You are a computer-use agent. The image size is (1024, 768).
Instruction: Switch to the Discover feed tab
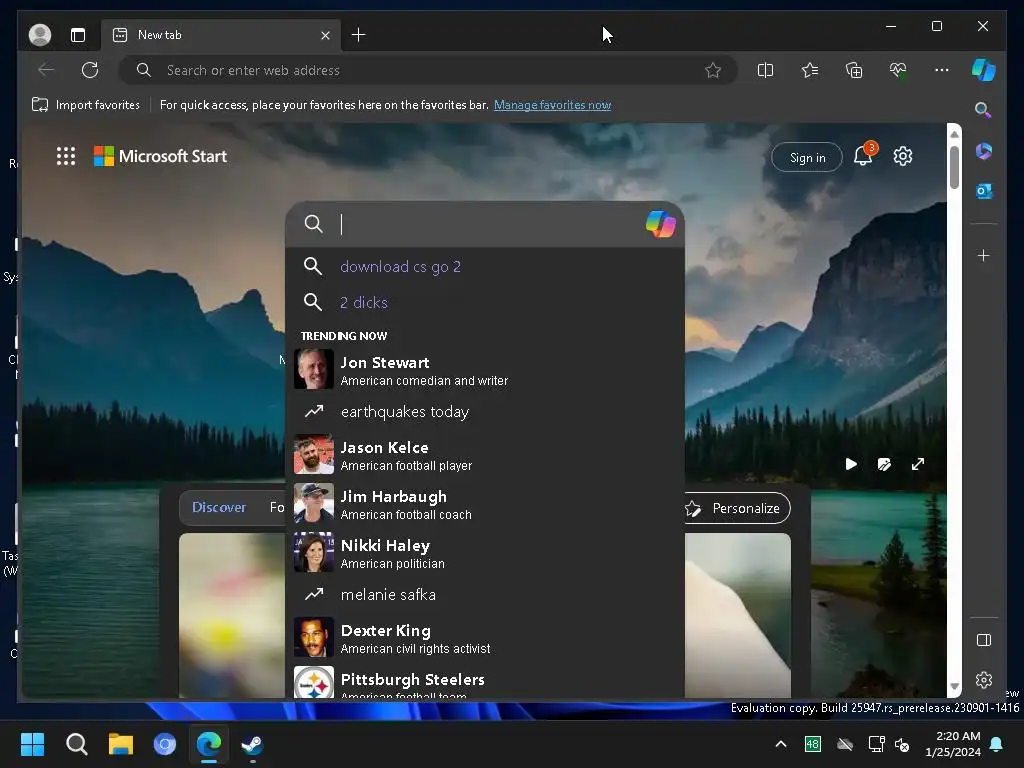(219, 507)
